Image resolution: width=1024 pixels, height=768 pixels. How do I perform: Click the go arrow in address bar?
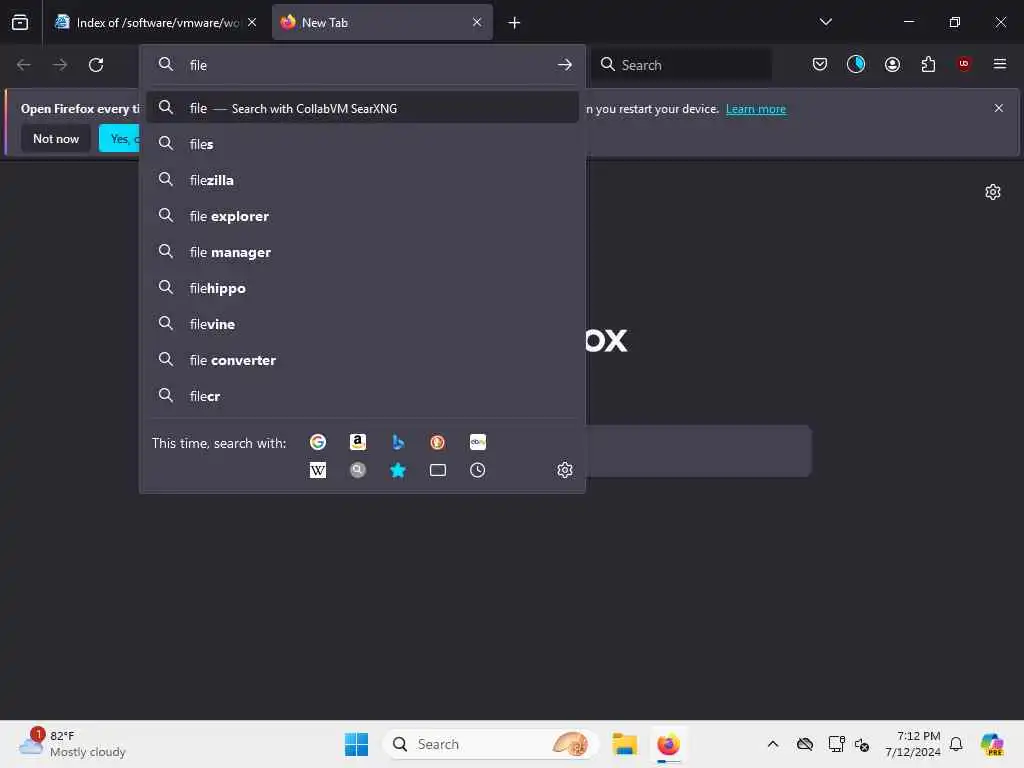click(x=565, y=65)
